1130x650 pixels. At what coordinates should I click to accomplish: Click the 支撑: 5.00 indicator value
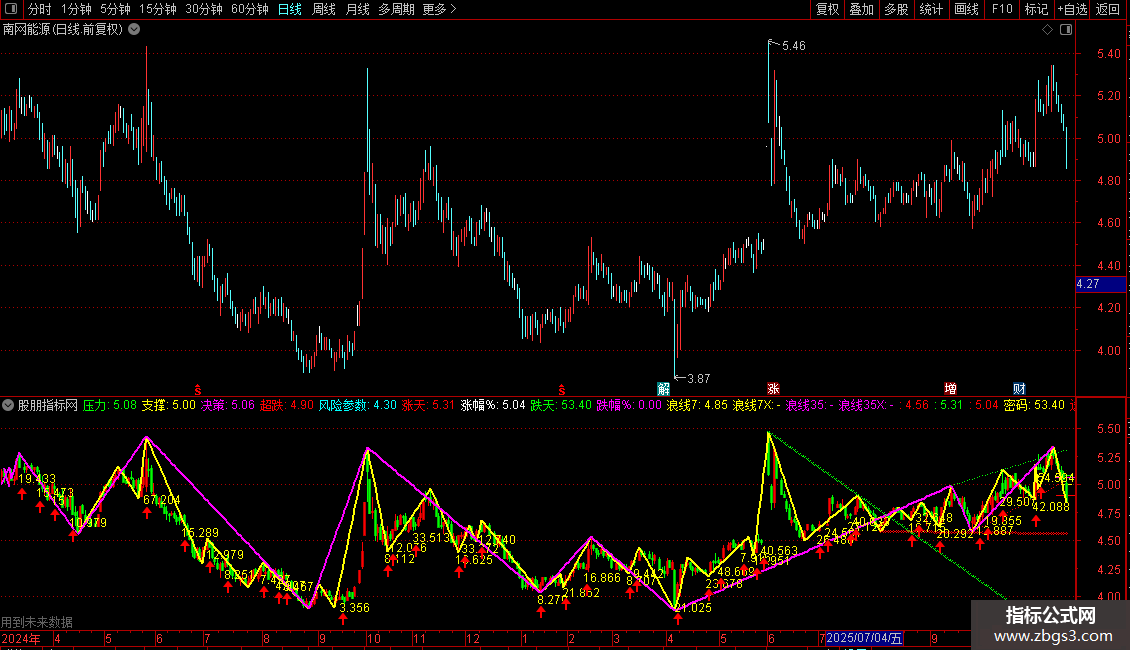169,405
